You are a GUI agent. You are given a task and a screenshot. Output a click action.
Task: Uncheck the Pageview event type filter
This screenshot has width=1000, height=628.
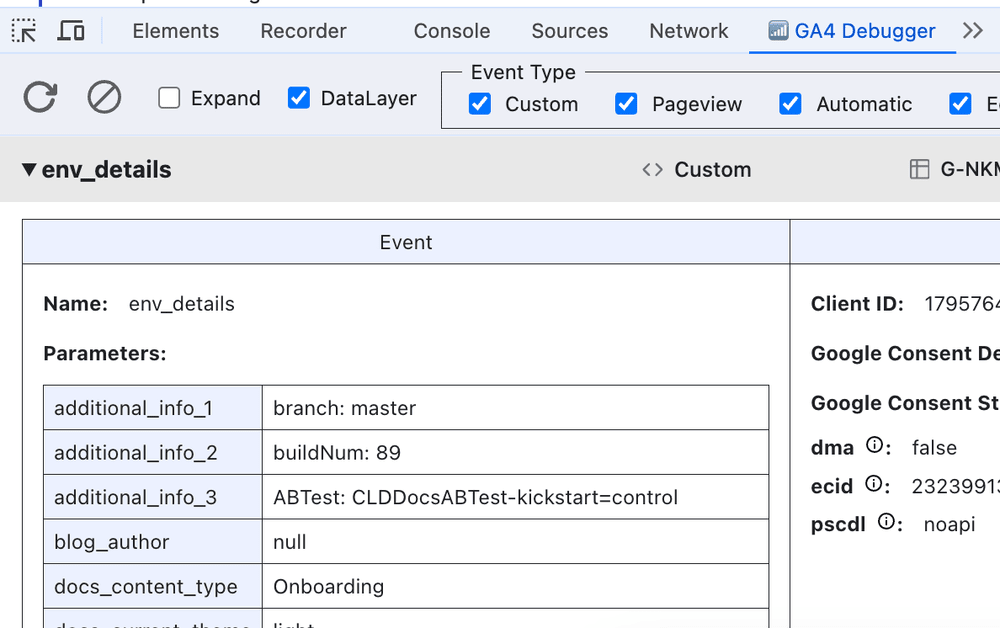[x=626, y=103]
